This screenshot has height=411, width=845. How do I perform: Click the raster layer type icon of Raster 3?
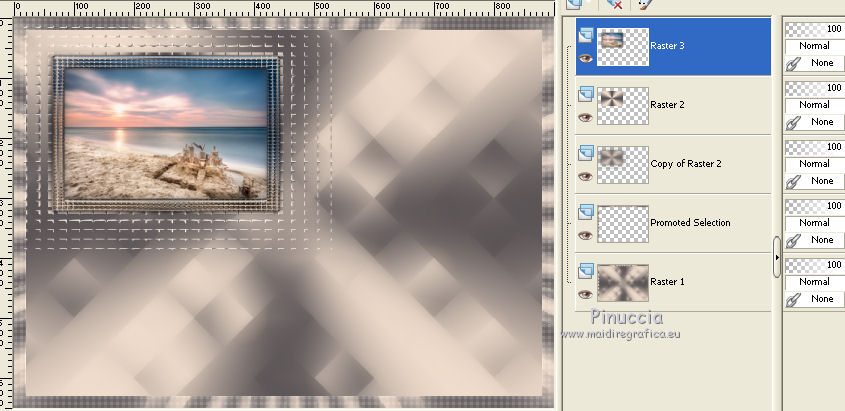(x=586, y=36)
